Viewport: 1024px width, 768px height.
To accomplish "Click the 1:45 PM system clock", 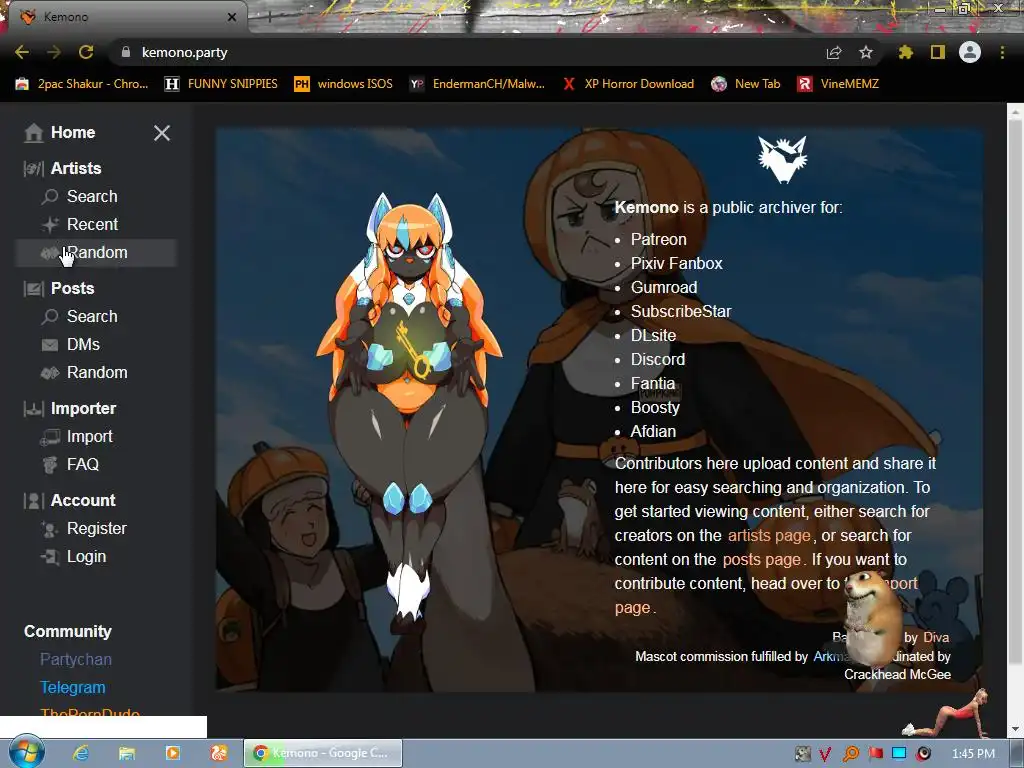I will [x=973, y=754].
